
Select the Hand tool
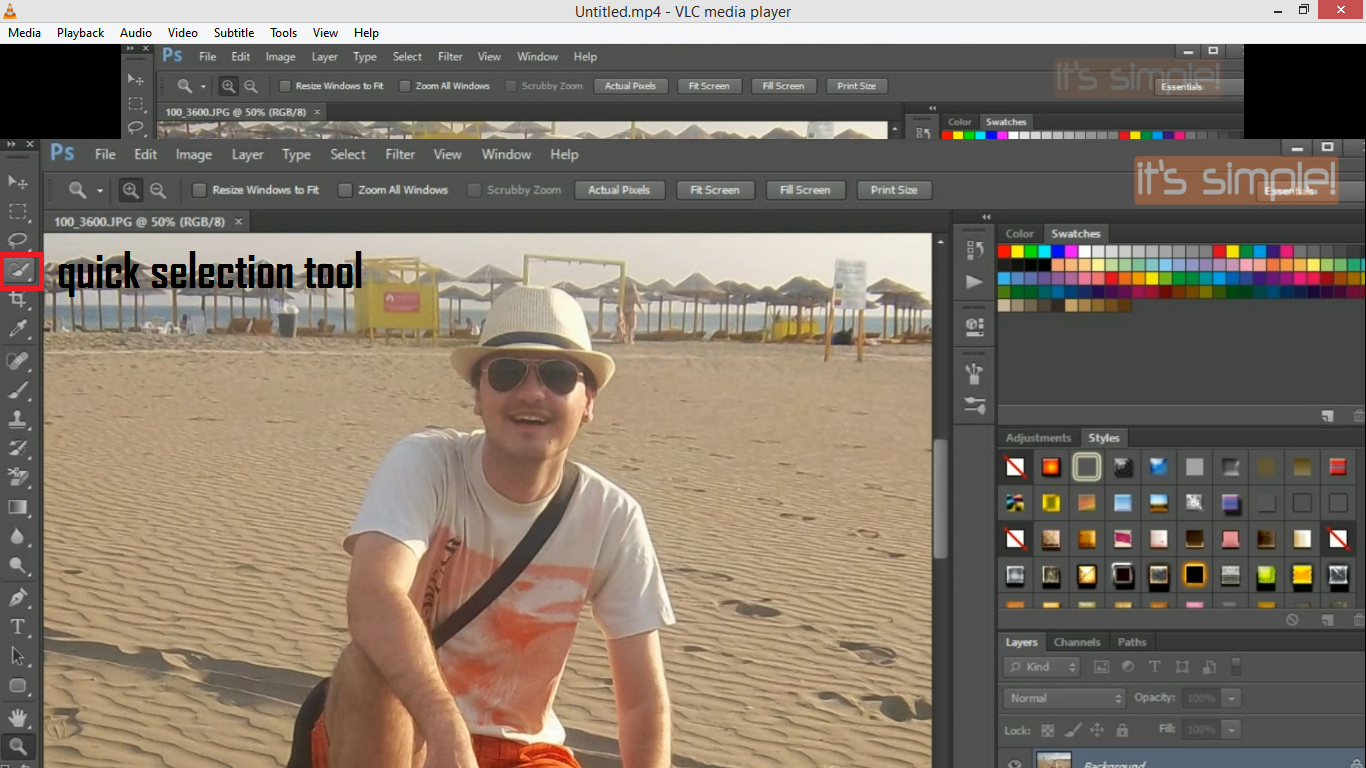[18, 717]
